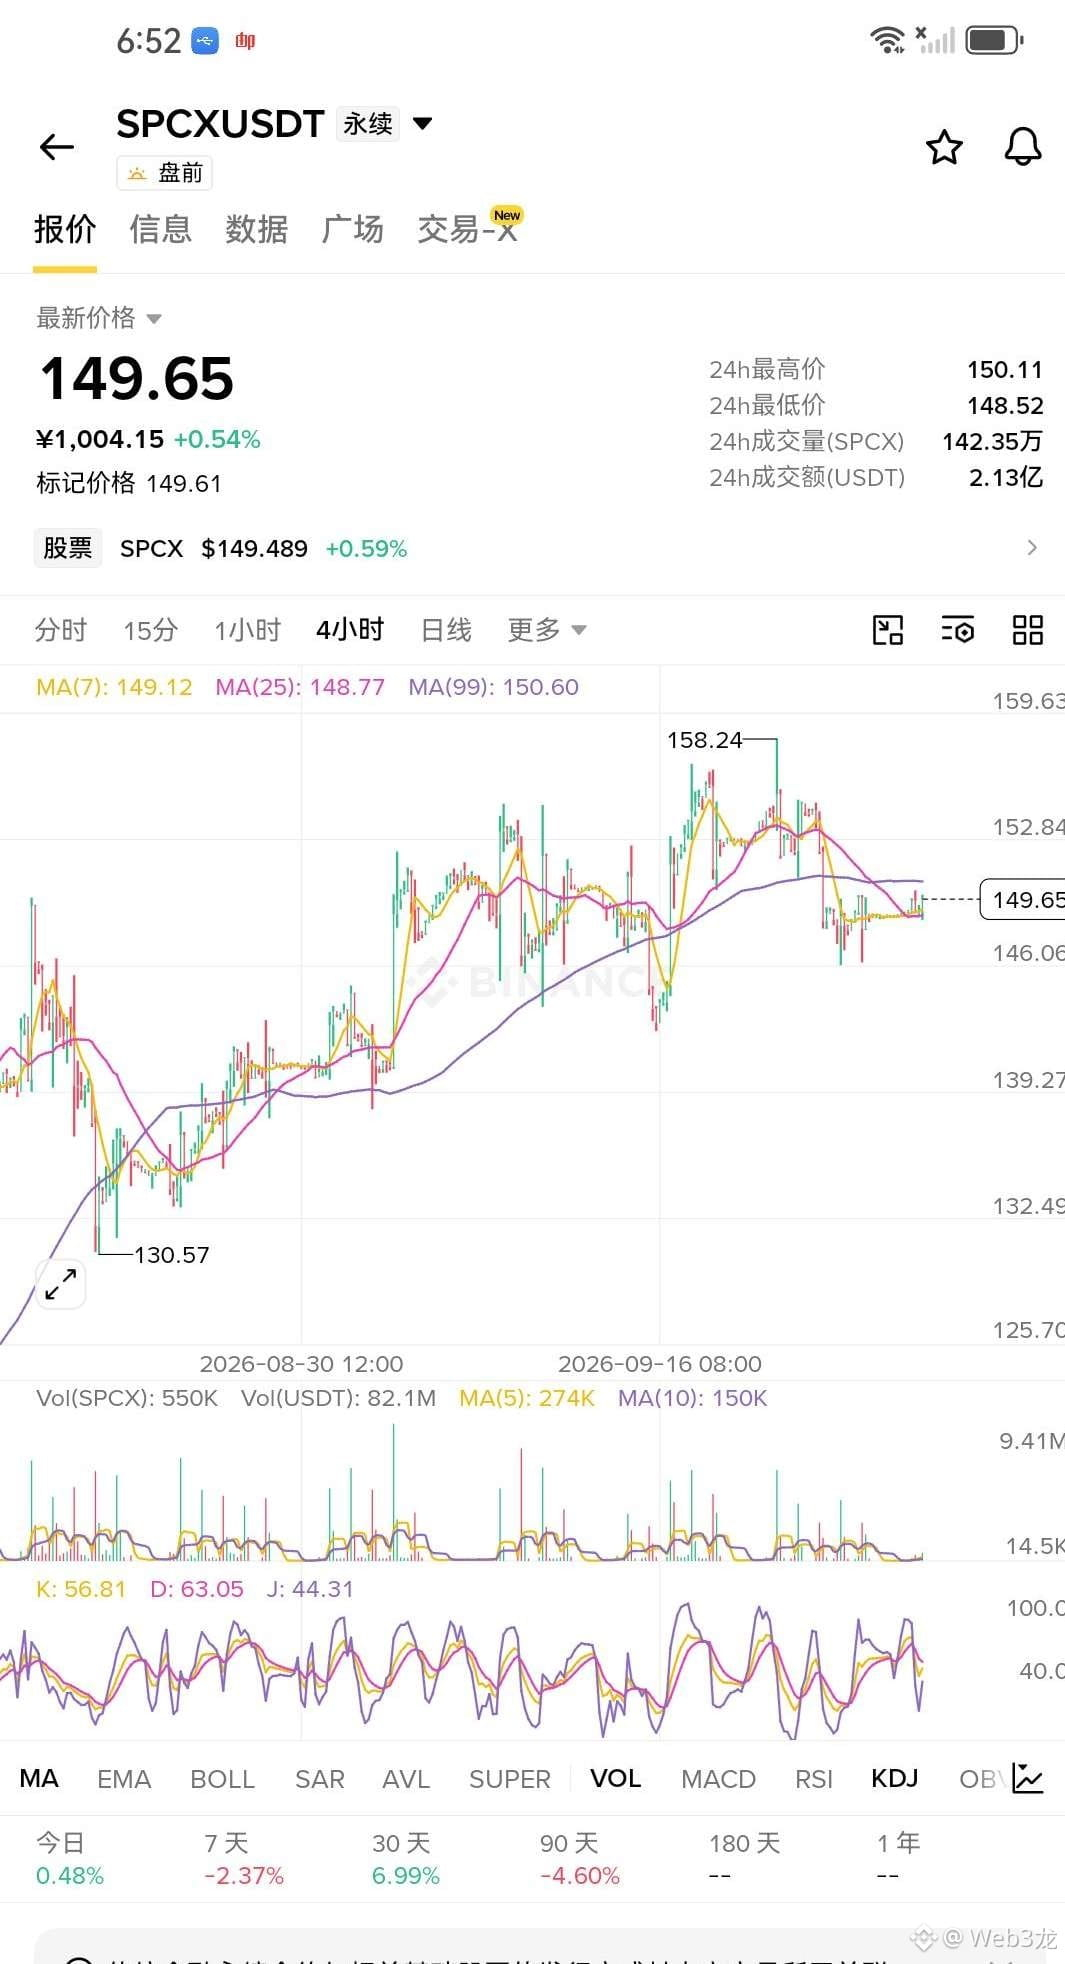Open price alert bell icon
The image size is (1065, 1964).
1023,147
